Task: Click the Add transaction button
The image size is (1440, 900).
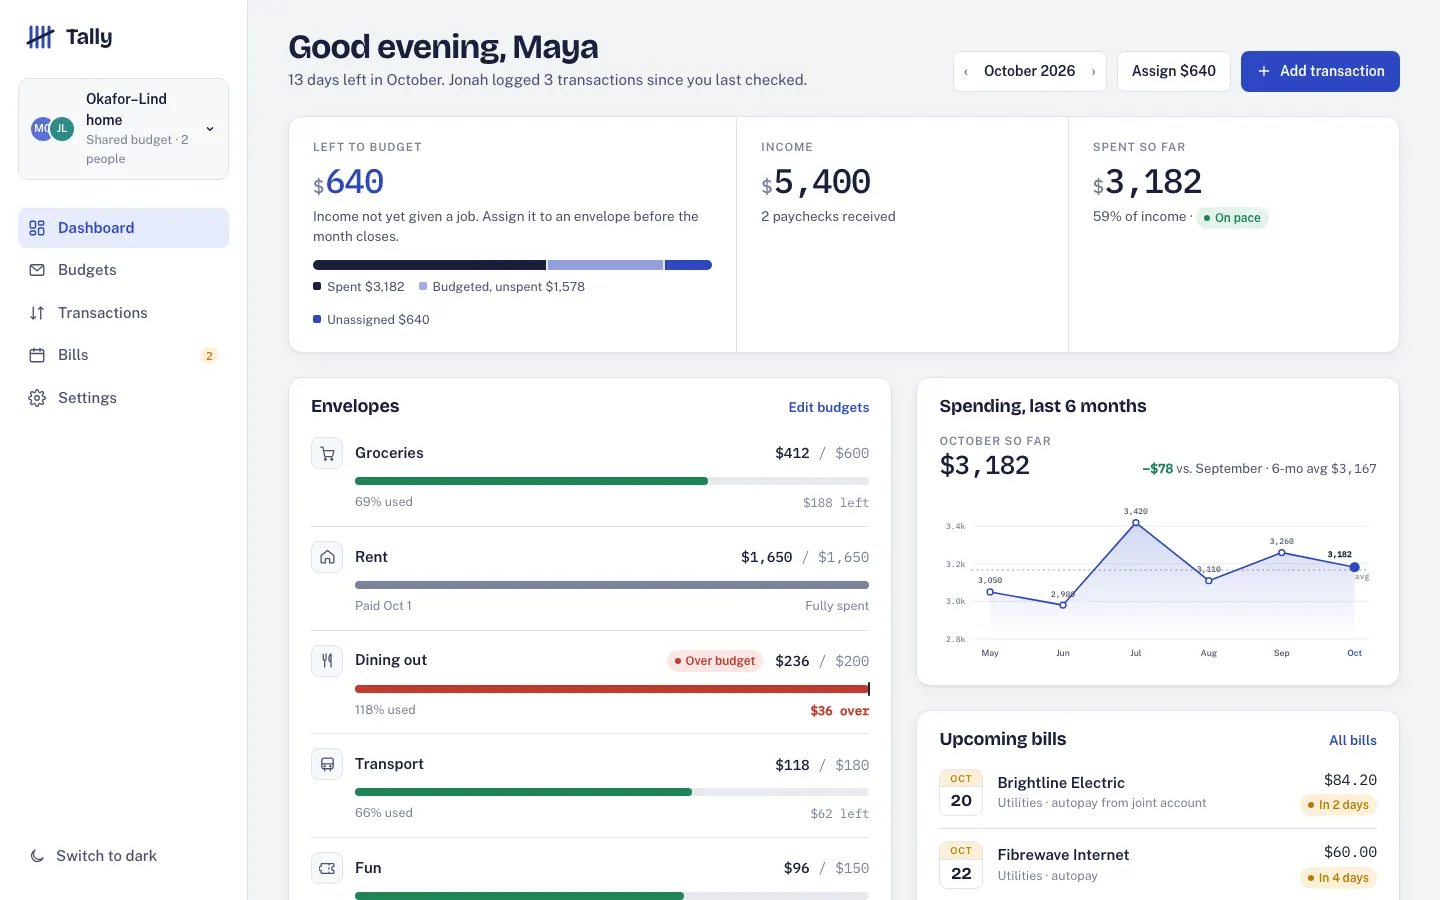Action: tap(1320, 71)
